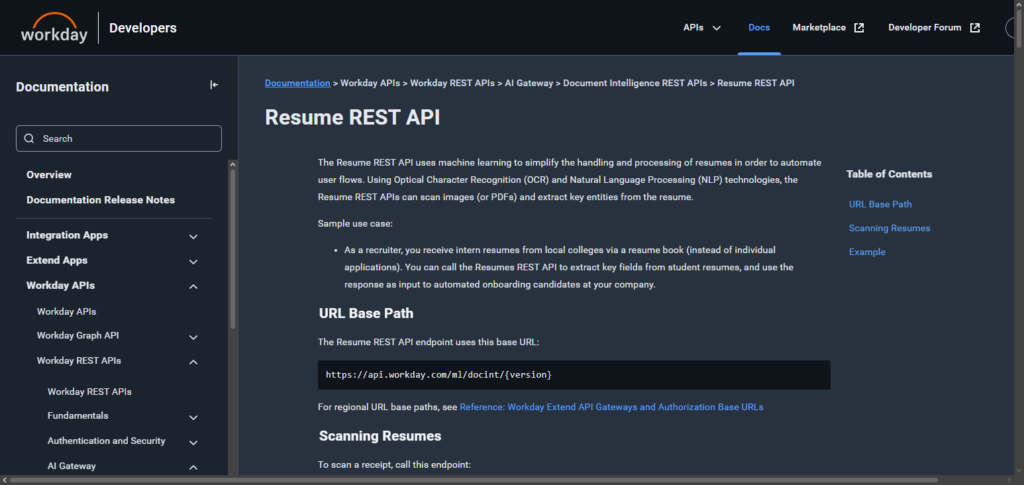The width and height of the screenshot is (1024, 485).
Task: Click horizontal scrollbar right arrow
Action: [x=1010, y=480]
